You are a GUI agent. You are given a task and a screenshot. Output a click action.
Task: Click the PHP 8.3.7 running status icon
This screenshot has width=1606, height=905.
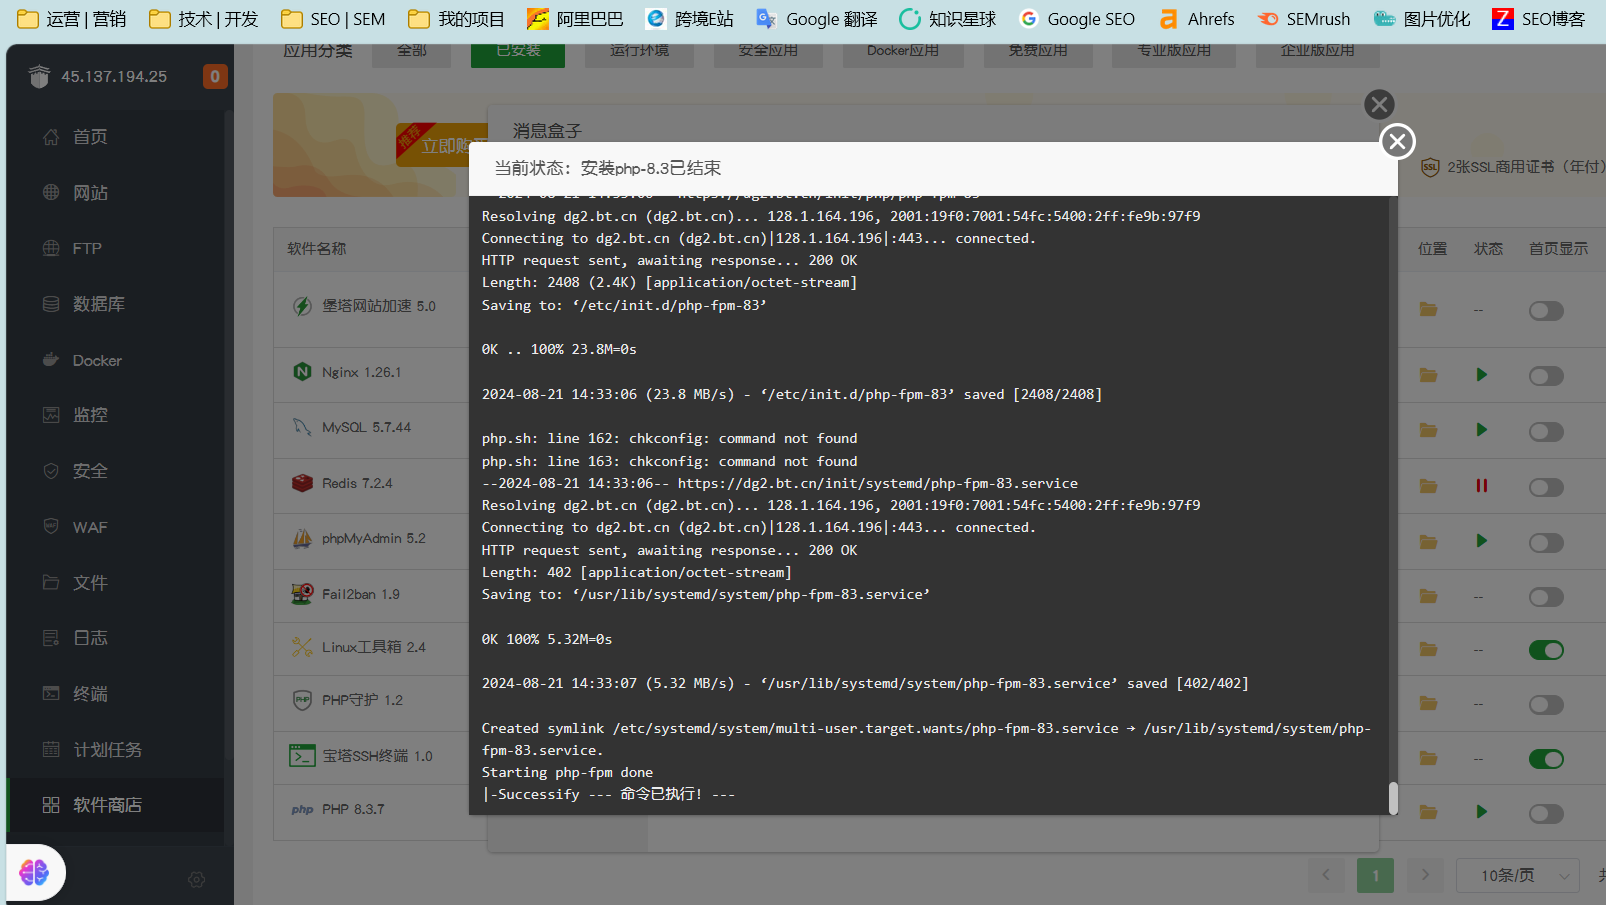[x=1481, y=811]
